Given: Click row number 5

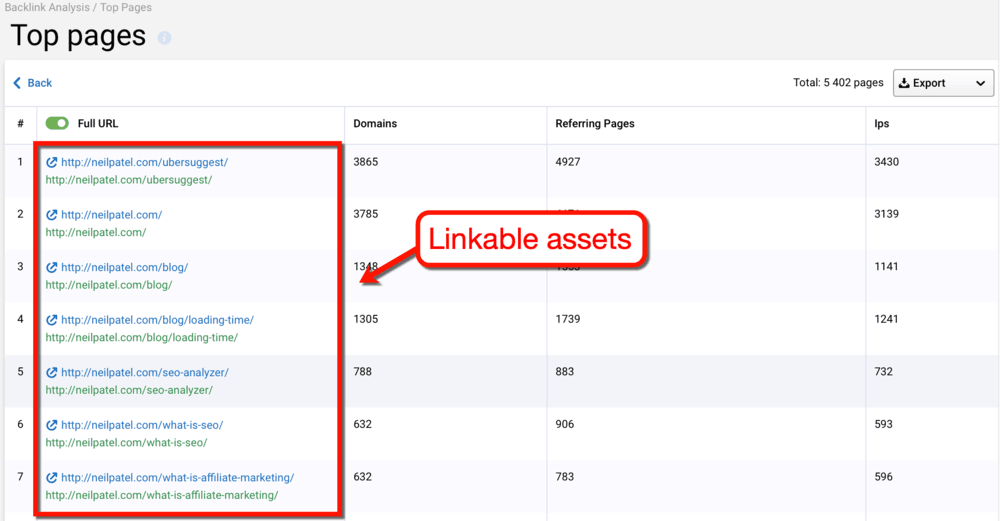Looking at the screenshot, I should click(x=20, y=372).
